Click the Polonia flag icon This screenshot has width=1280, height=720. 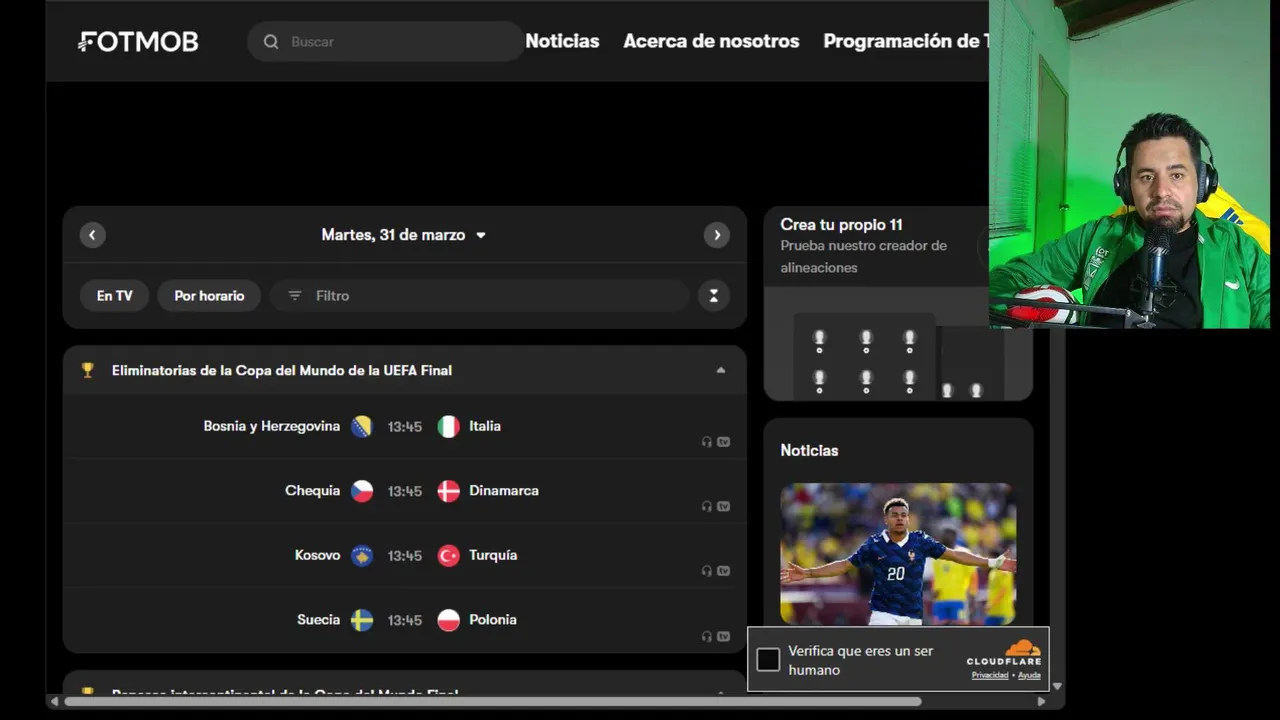[449, 620]
